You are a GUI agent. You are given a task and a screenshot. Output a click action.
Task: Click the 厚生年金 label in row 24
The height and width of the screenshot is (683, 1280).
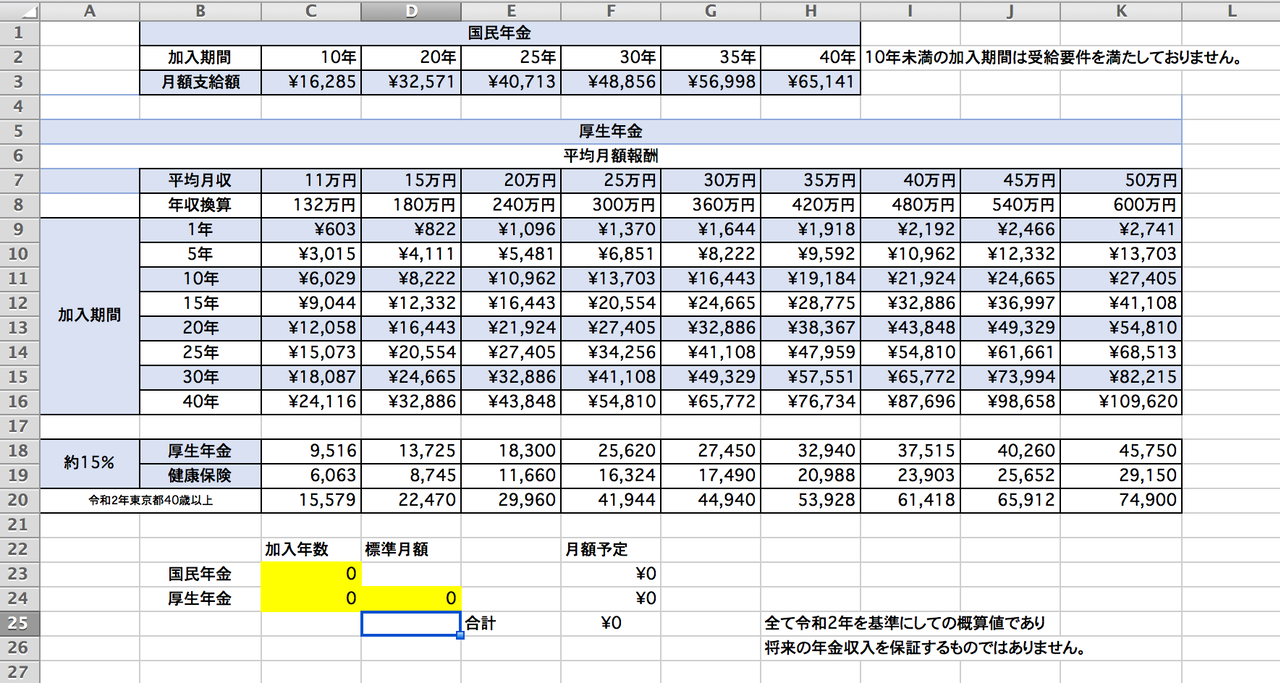pyautogui.click(x=201, y=598)
